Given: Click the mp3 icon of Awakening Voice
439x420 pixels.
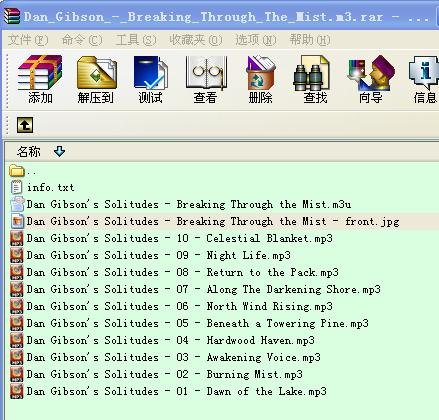Looking at the screenshot, I should 17,357.
